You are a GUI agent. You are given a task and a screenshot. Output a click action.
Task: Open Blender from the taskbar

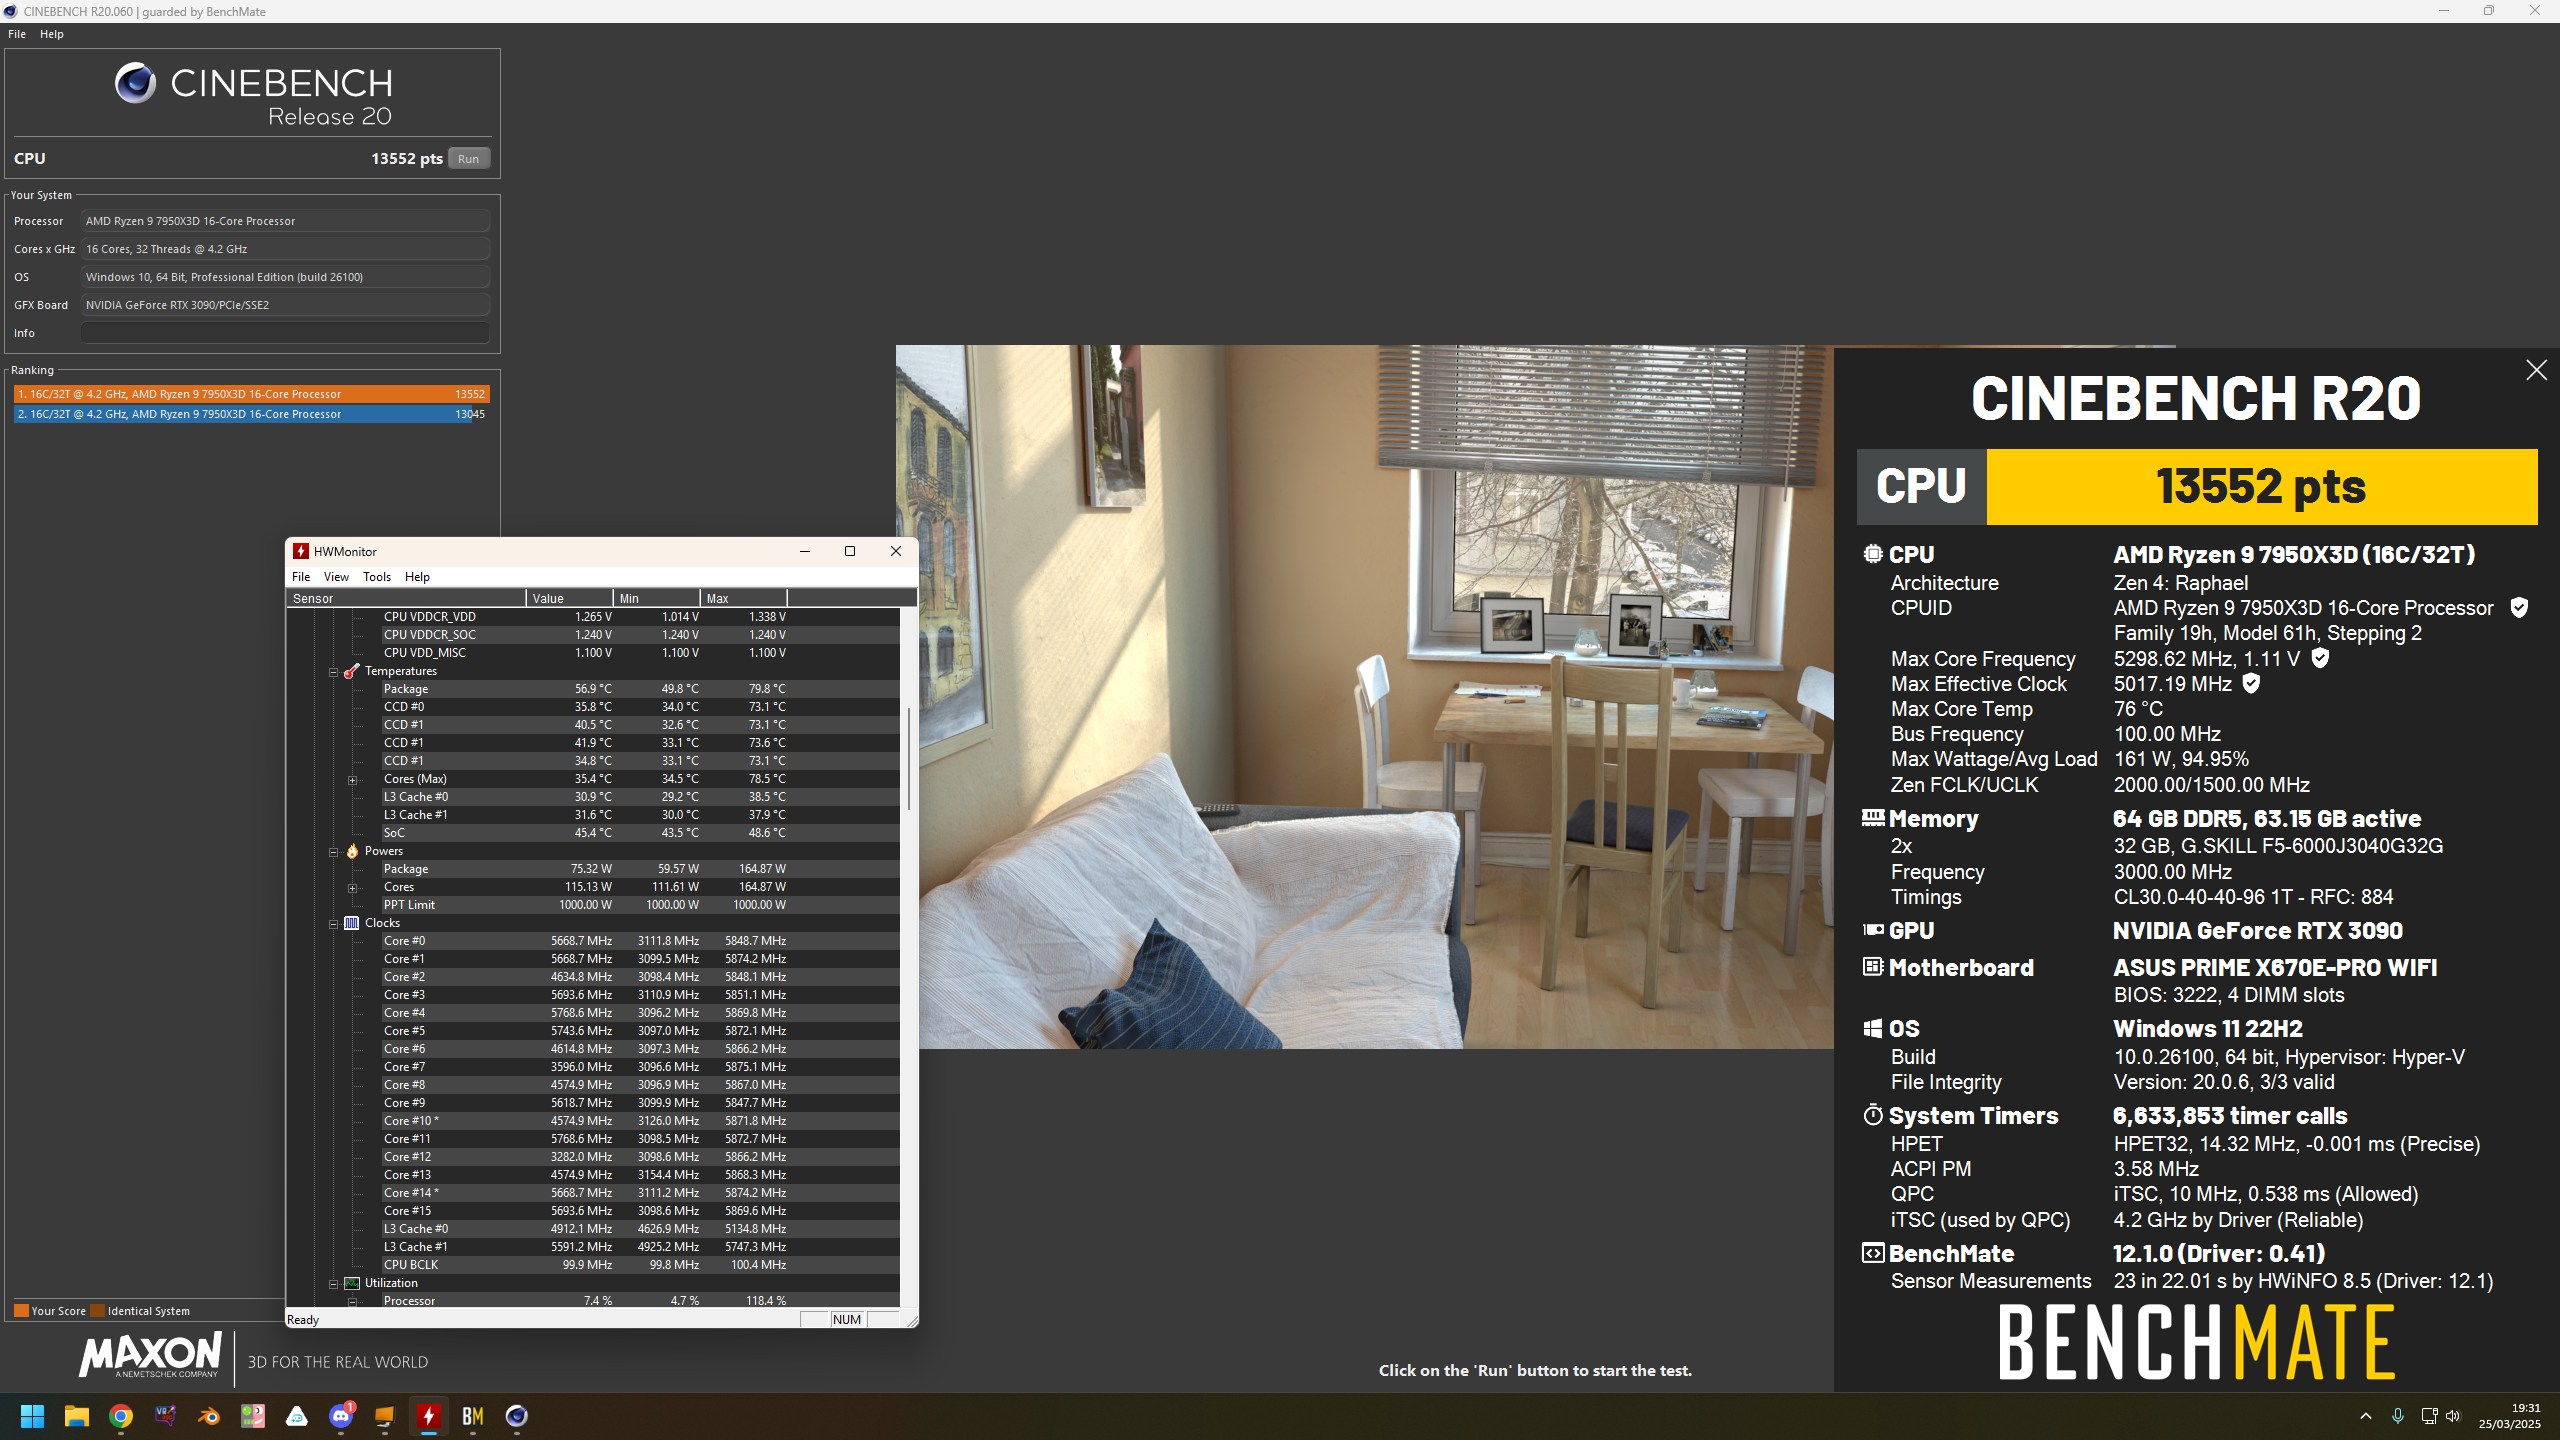click(209, 1416)
